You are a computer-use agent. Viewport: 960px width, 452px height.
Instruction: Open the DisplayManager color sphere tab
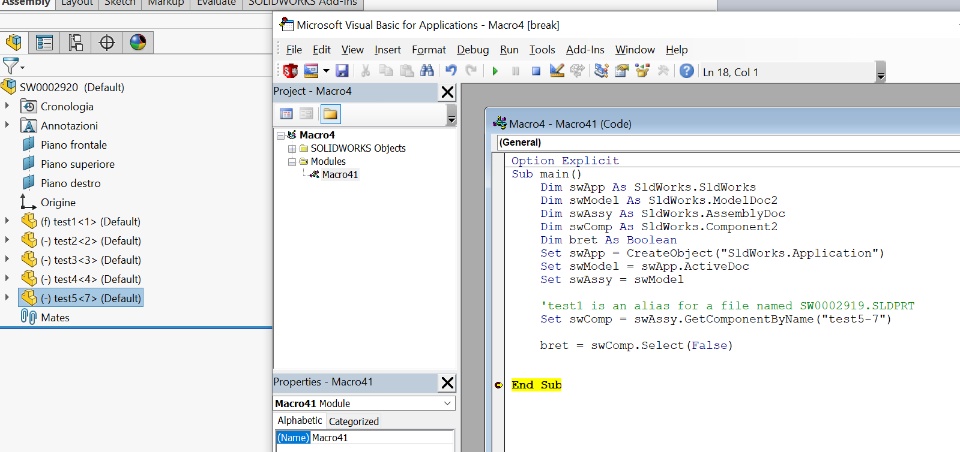click(x=138, y=42)
